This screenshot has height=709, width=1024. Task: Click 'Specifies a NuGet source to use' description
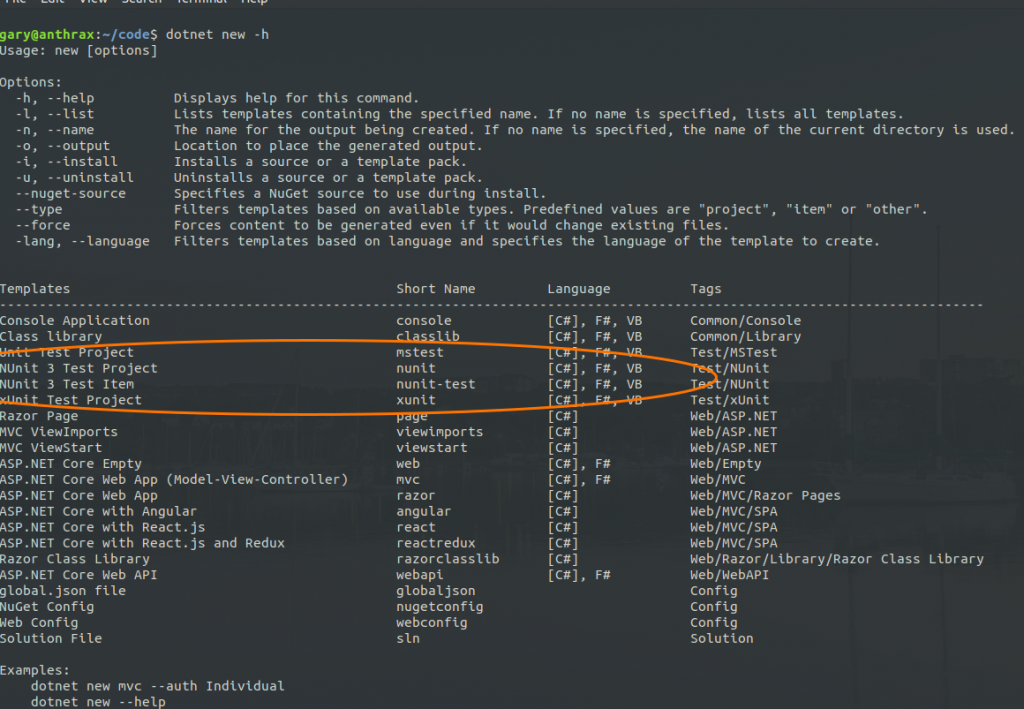pos(360,193)
